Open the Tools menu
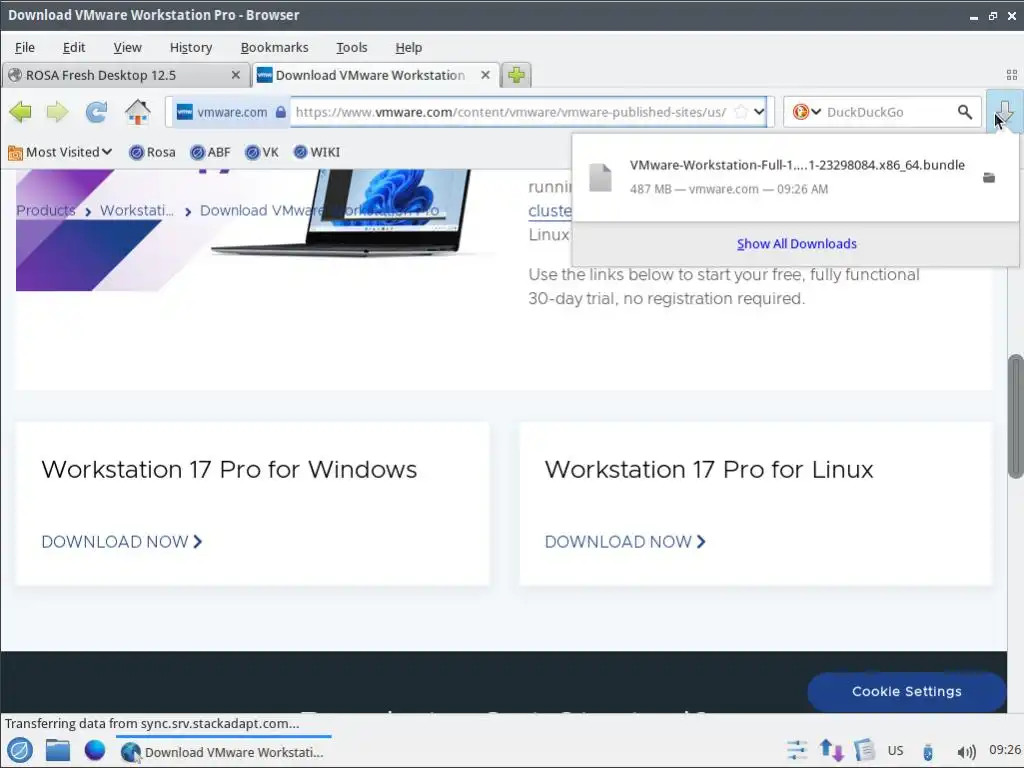1024x768 pixels. (351, 47)
